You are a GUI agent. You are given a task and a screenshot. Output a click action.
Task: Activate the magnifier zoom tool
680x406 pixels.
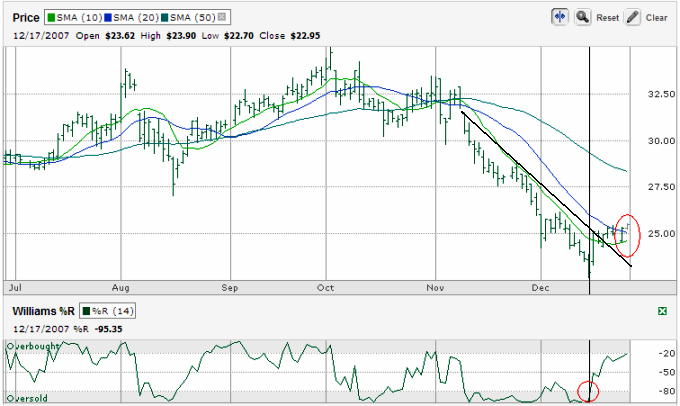point(582,17)
